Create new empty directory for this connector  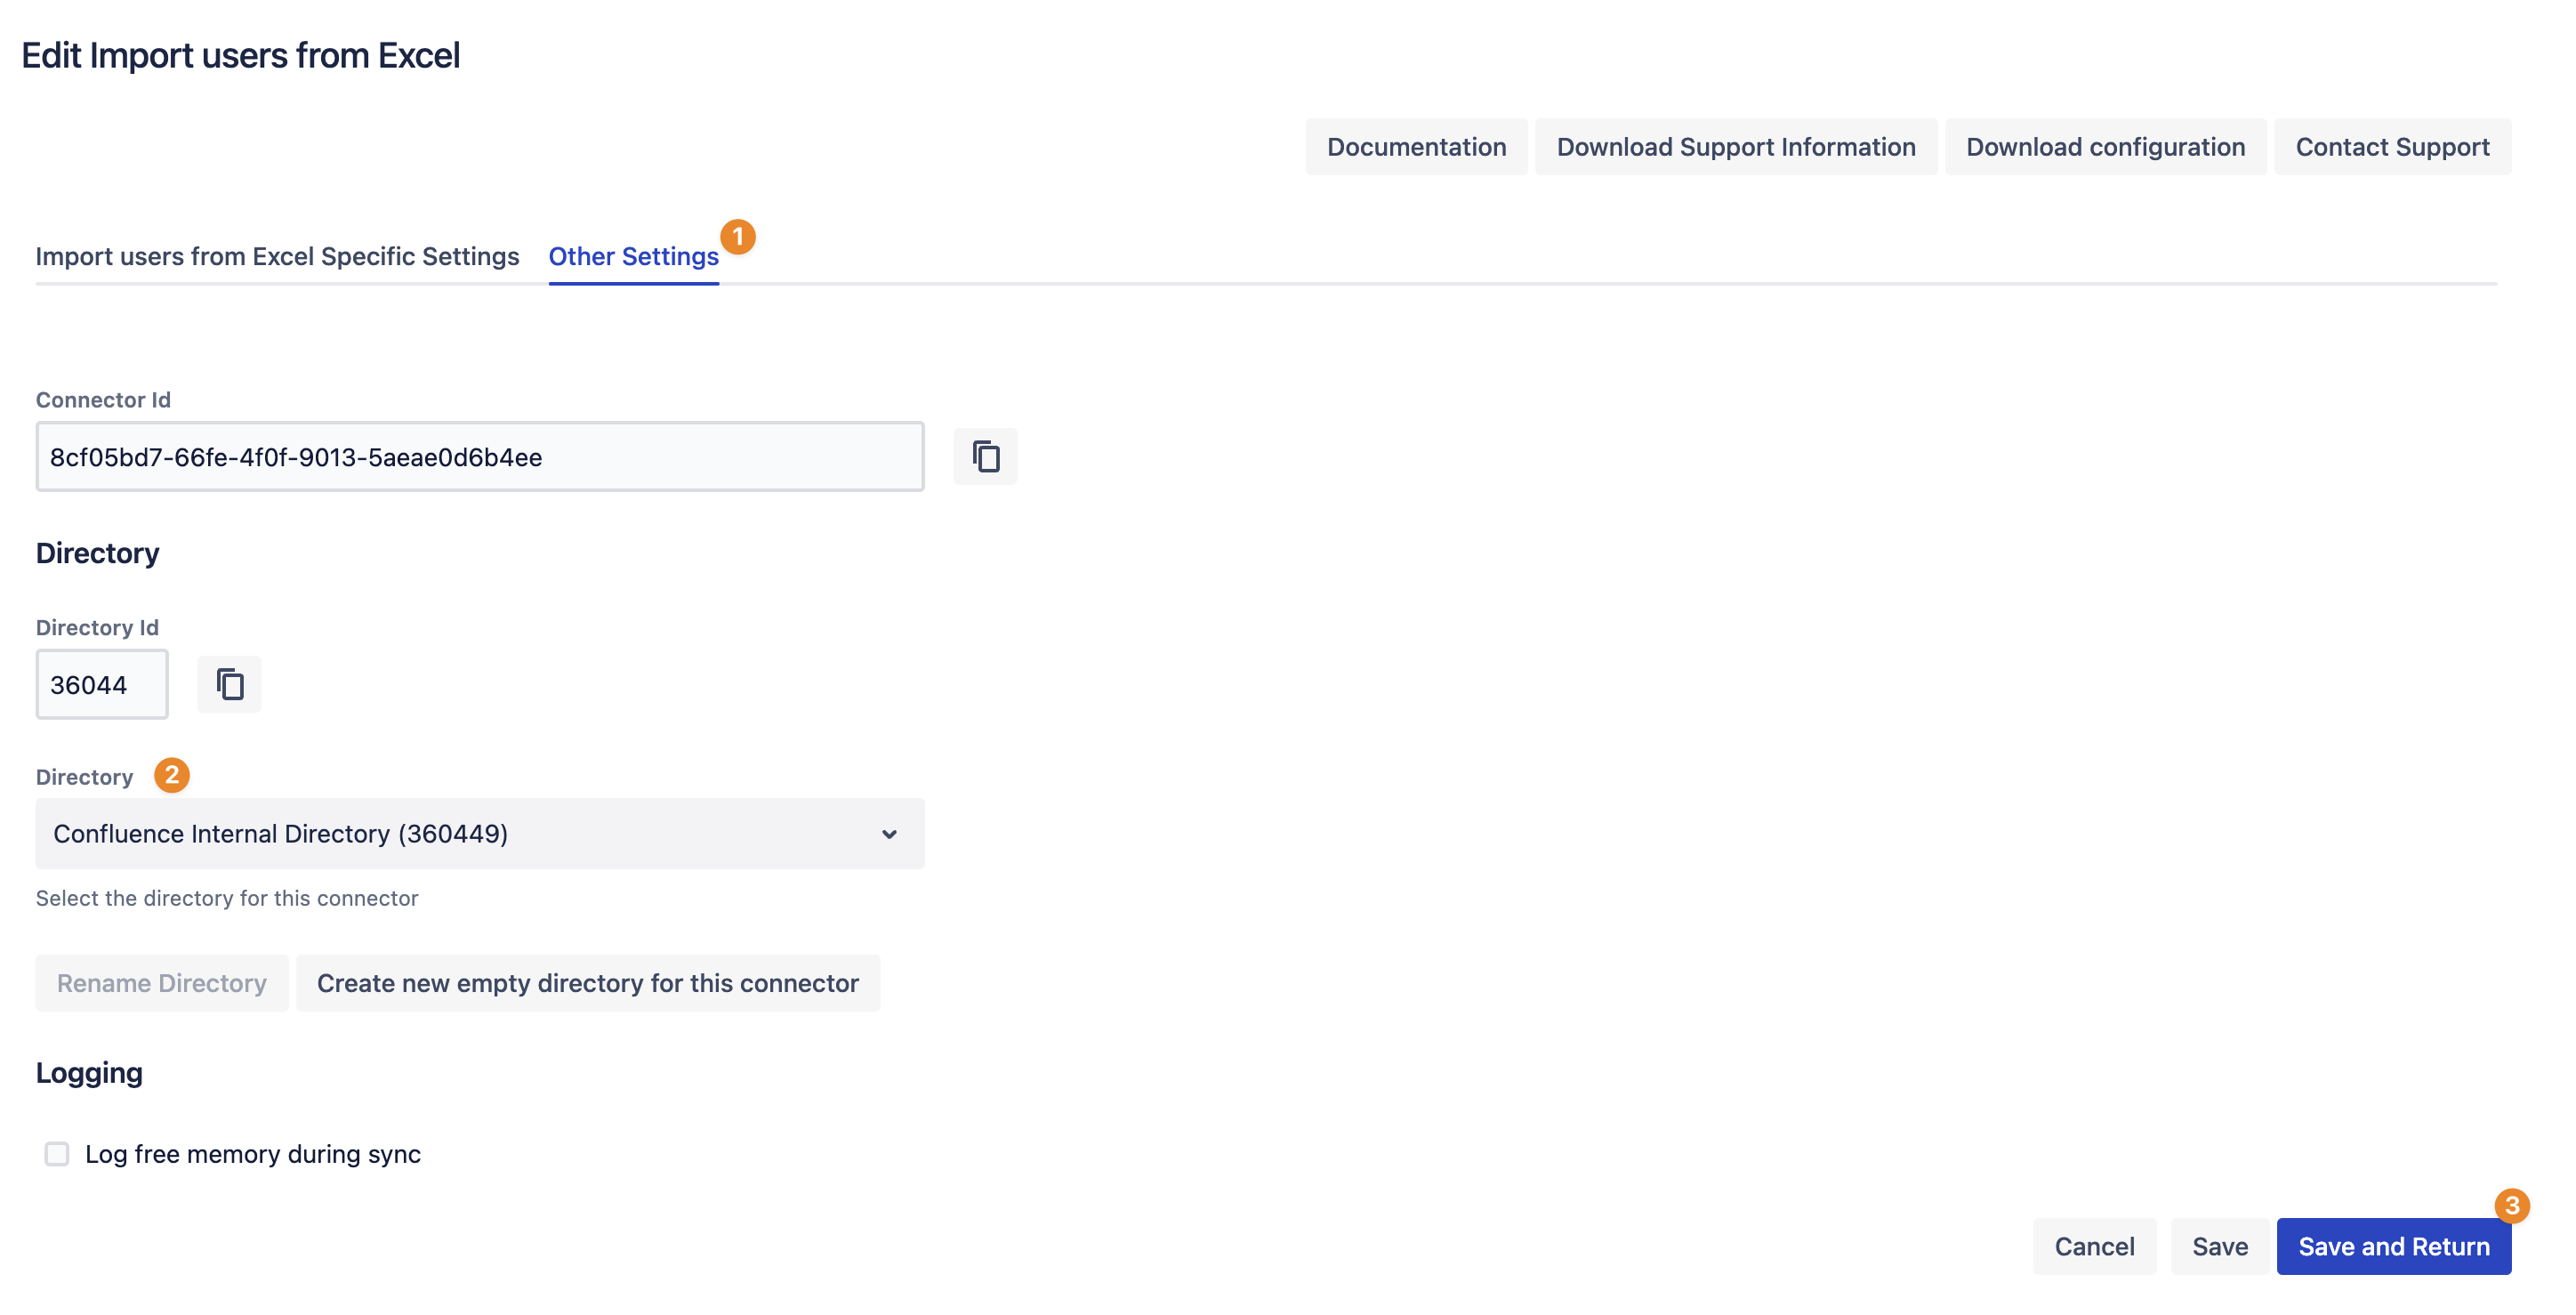[587, 983]
